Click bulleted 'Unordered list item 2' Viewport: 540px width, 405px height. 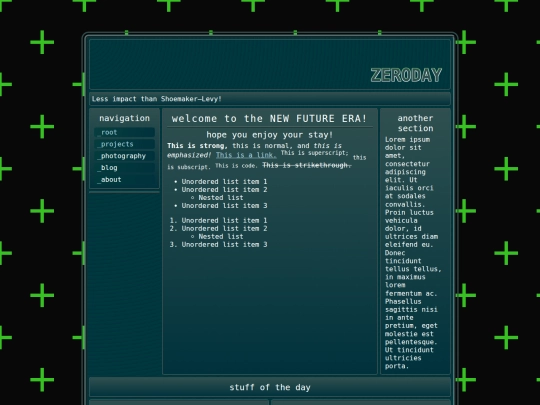click(224, 189)
